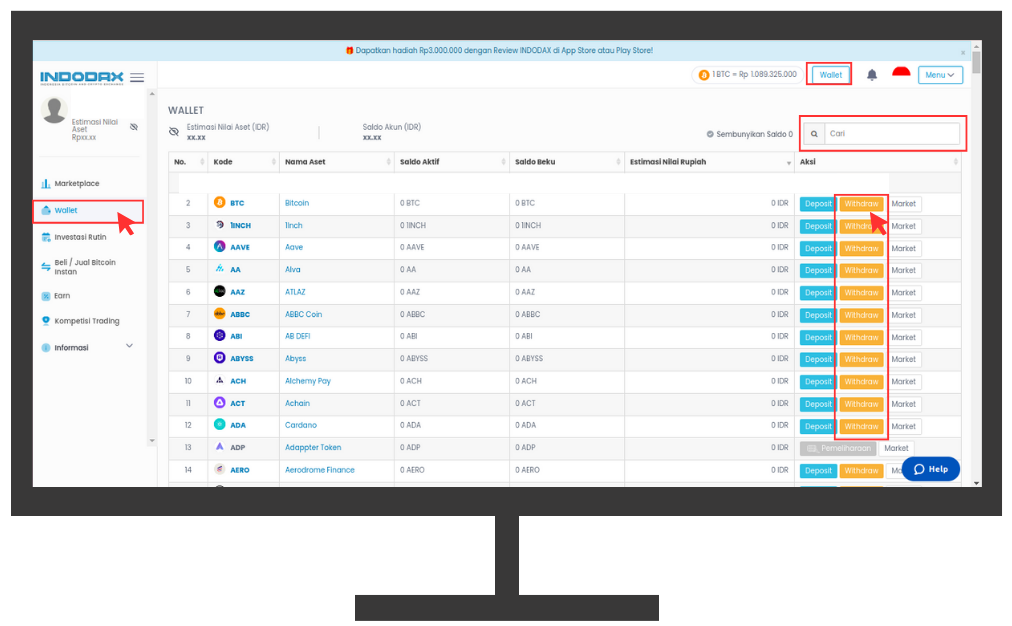
Task: Close the promo banner at top
Action: 963,52
